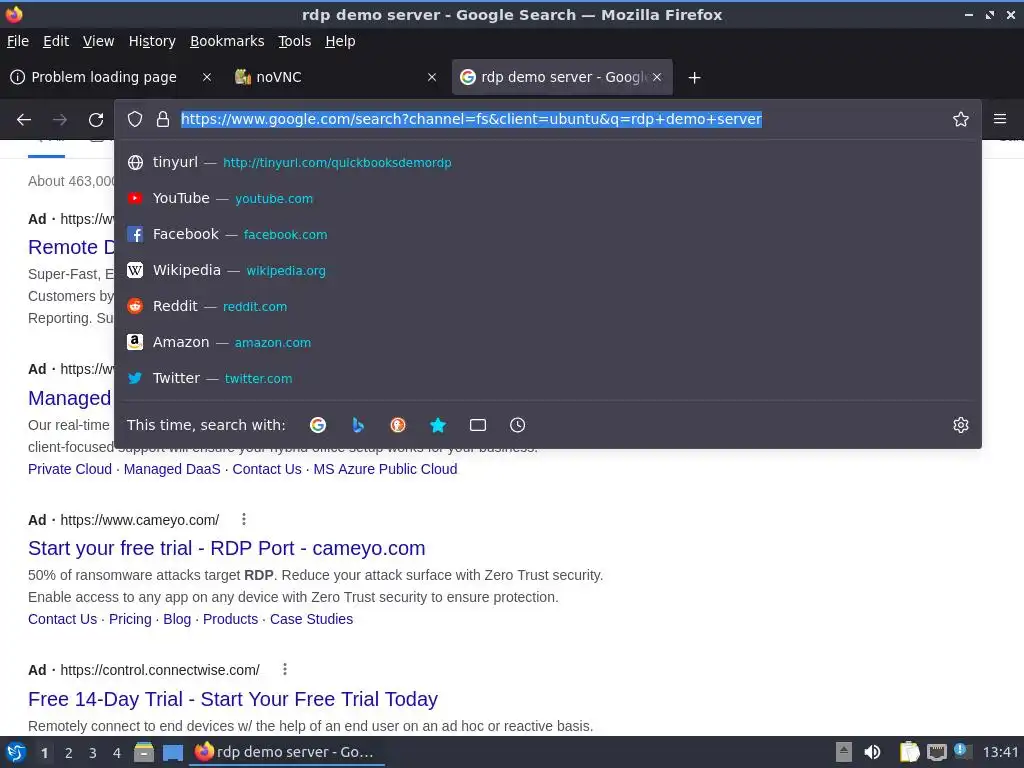Open the View menu
1024x768 pixels.
point(98,41)
